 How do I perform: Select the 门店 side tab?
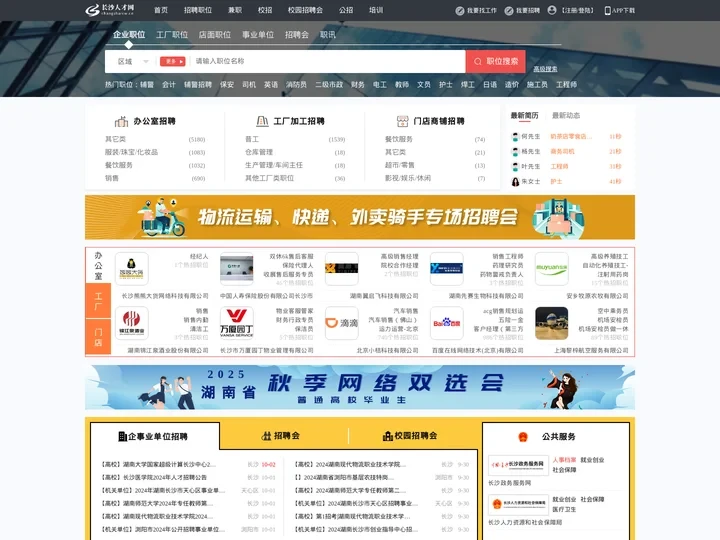coord(98,338)
